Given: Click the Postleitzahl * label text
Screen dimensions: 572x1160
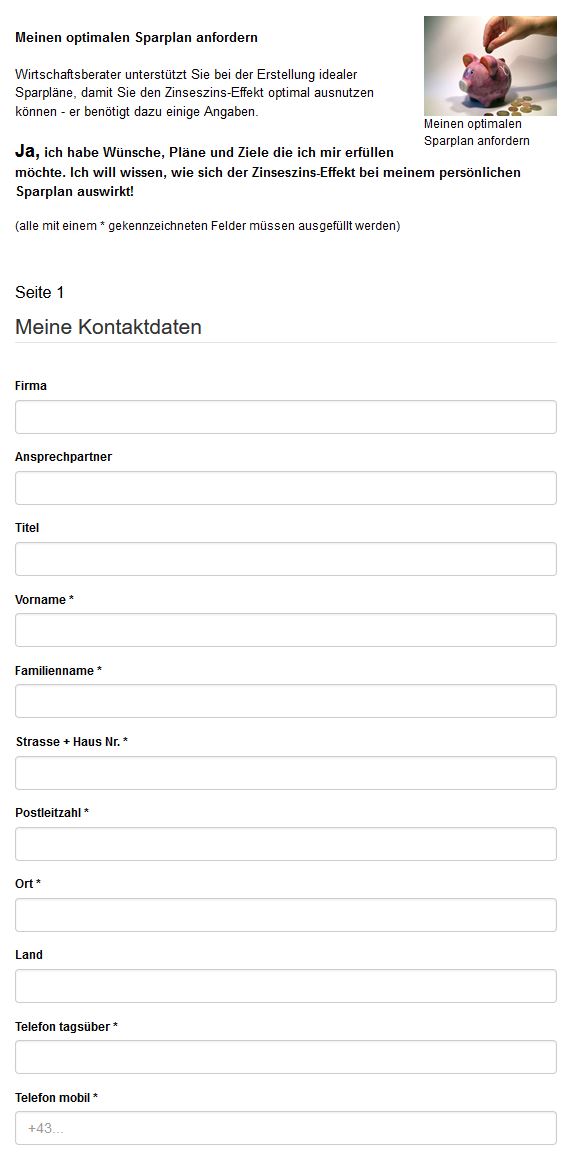Looking at the screenshot, I should coord(52,812).
